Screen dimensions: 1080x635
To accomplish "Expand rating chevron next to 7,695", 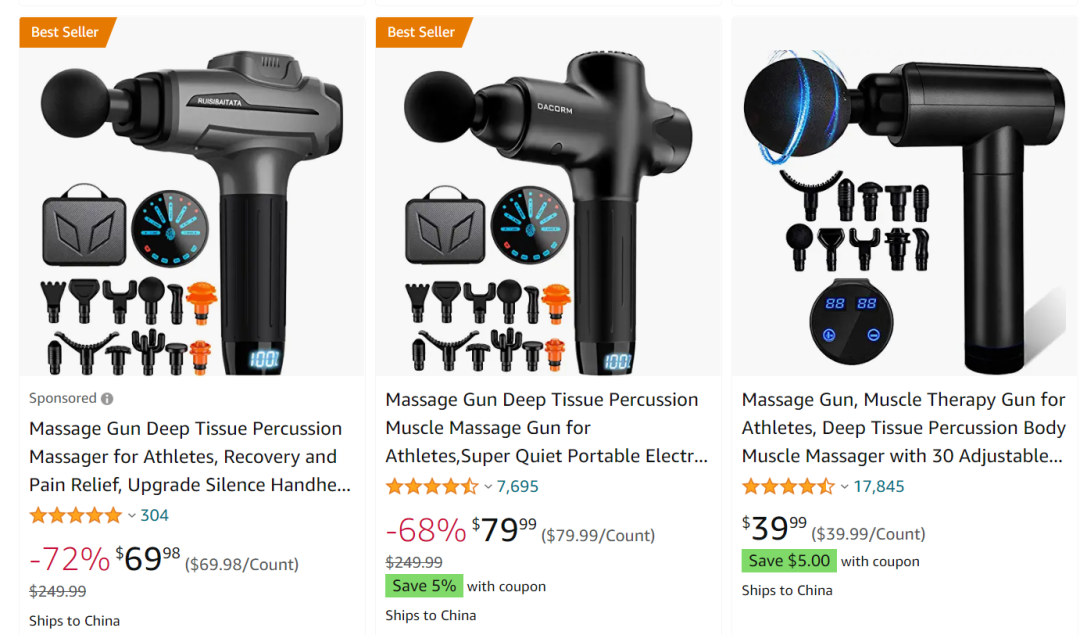I will point(488,487).
